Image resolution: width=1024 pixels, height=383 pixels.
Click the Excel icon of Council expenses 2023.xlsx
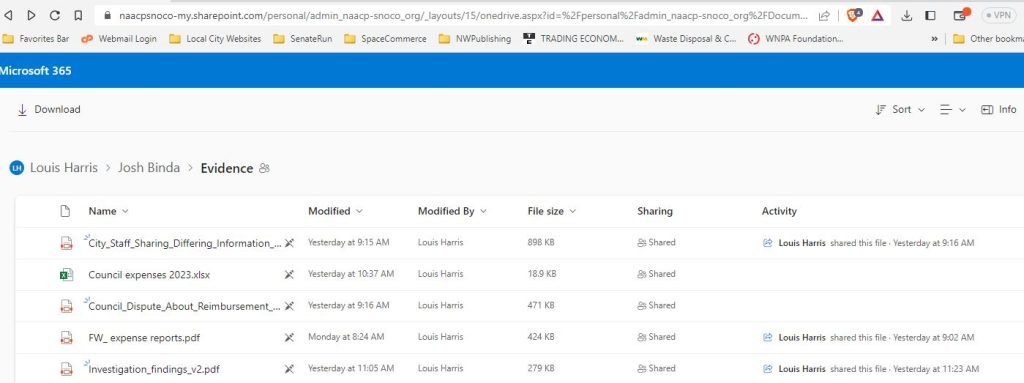(x=66, y=275)
